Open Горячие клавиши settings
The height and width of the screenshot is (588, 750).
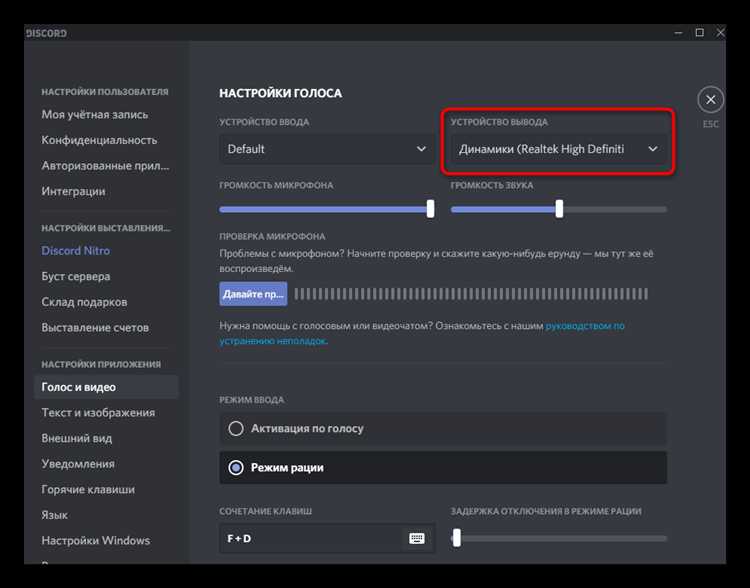point(88,489)
